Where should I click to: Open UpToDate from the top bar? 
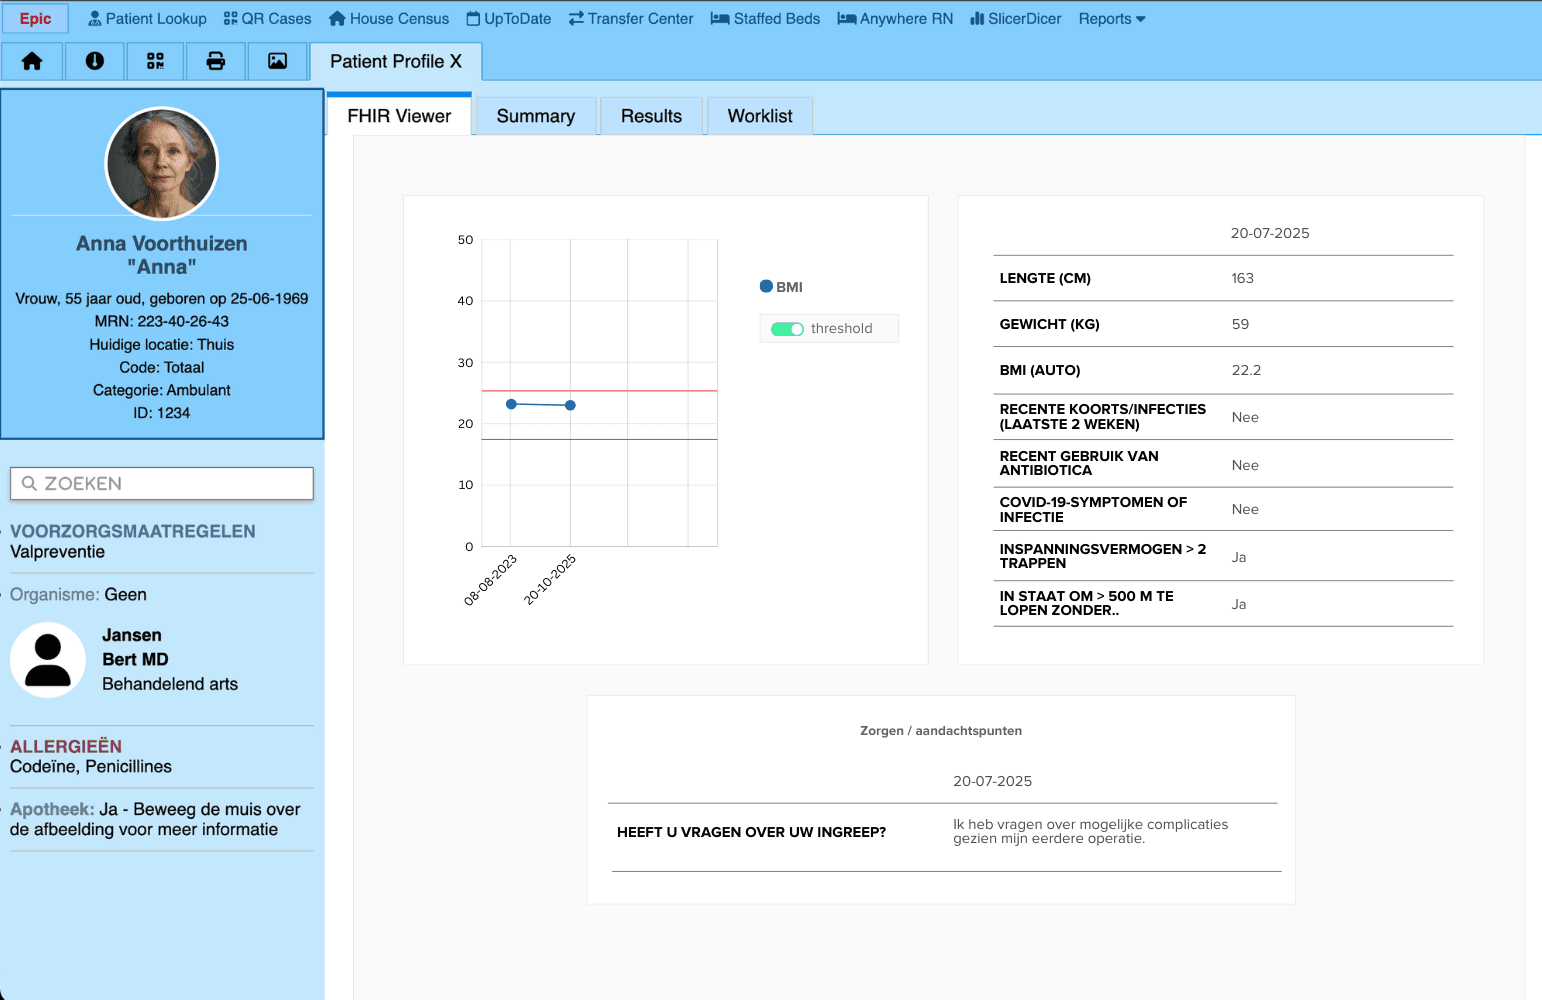tap(508, 18)
